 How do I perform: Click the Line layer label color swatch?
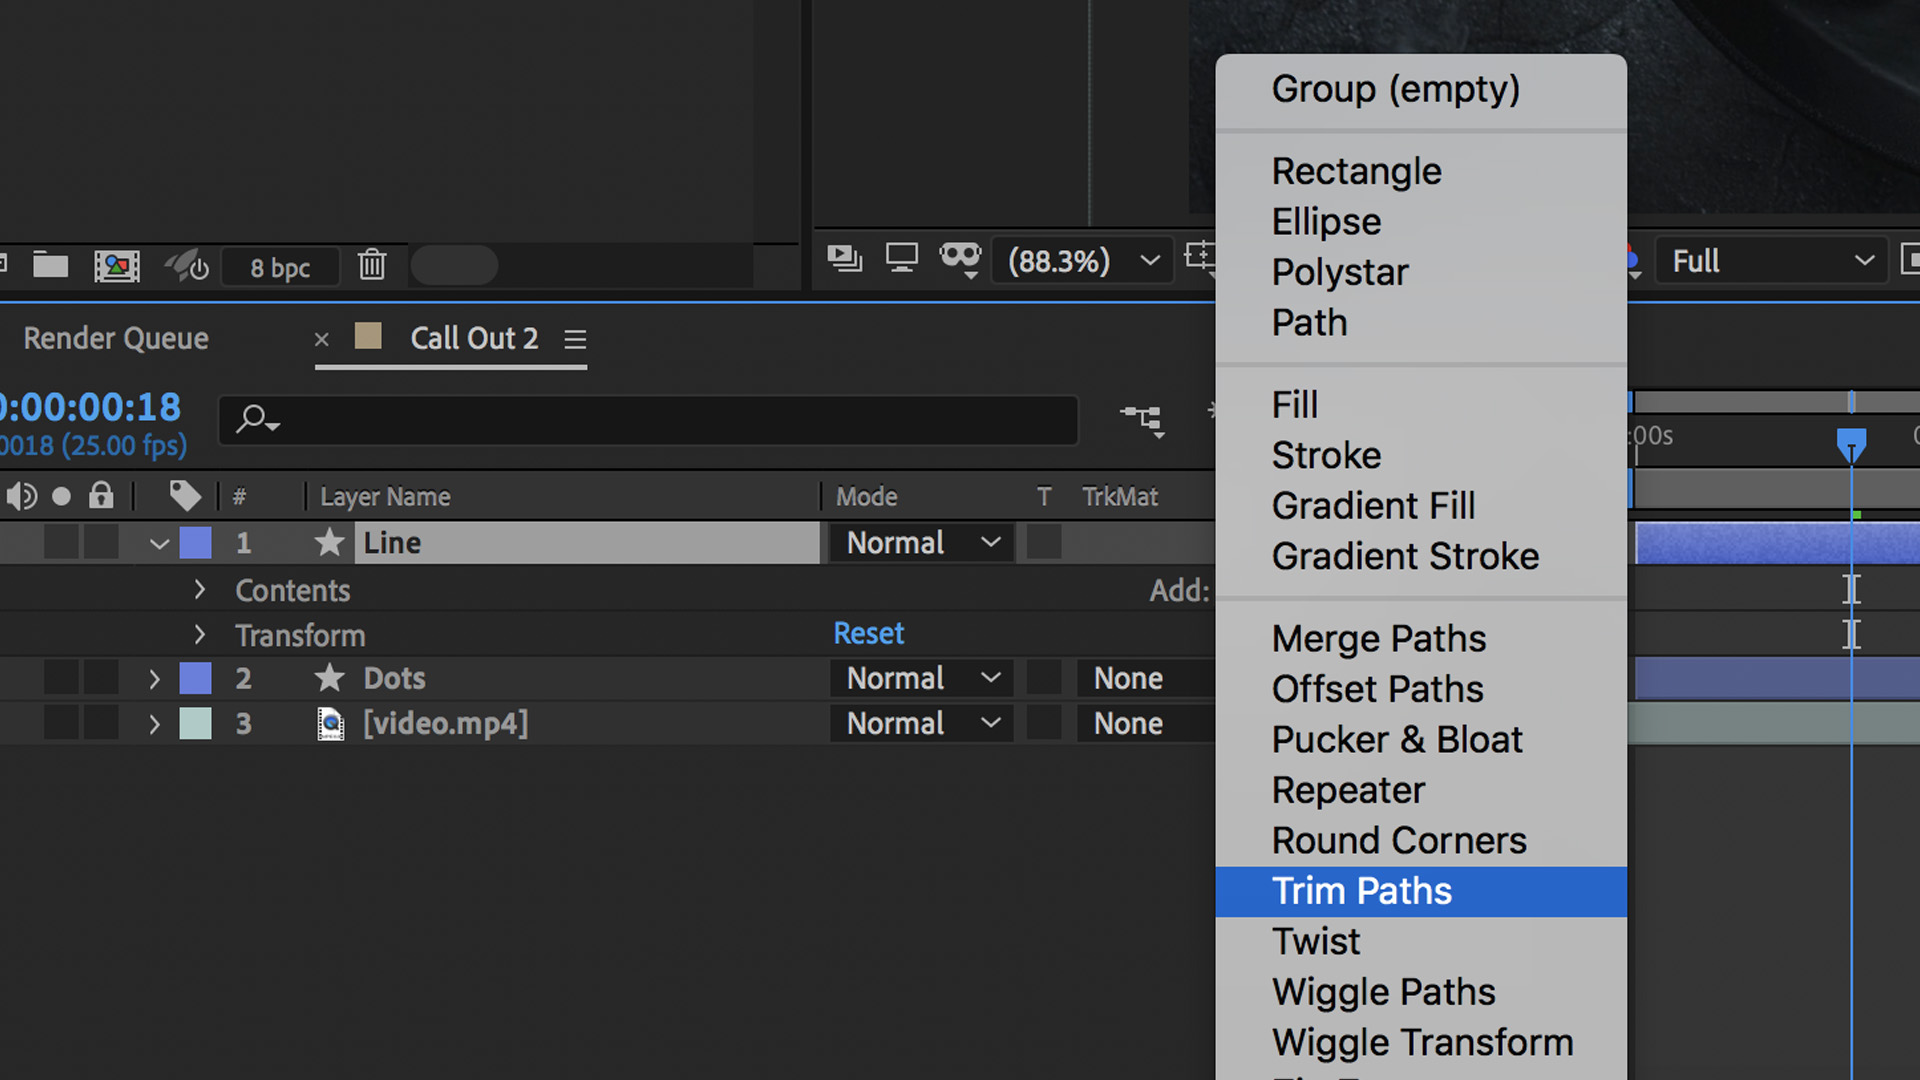tap(196, 542)
